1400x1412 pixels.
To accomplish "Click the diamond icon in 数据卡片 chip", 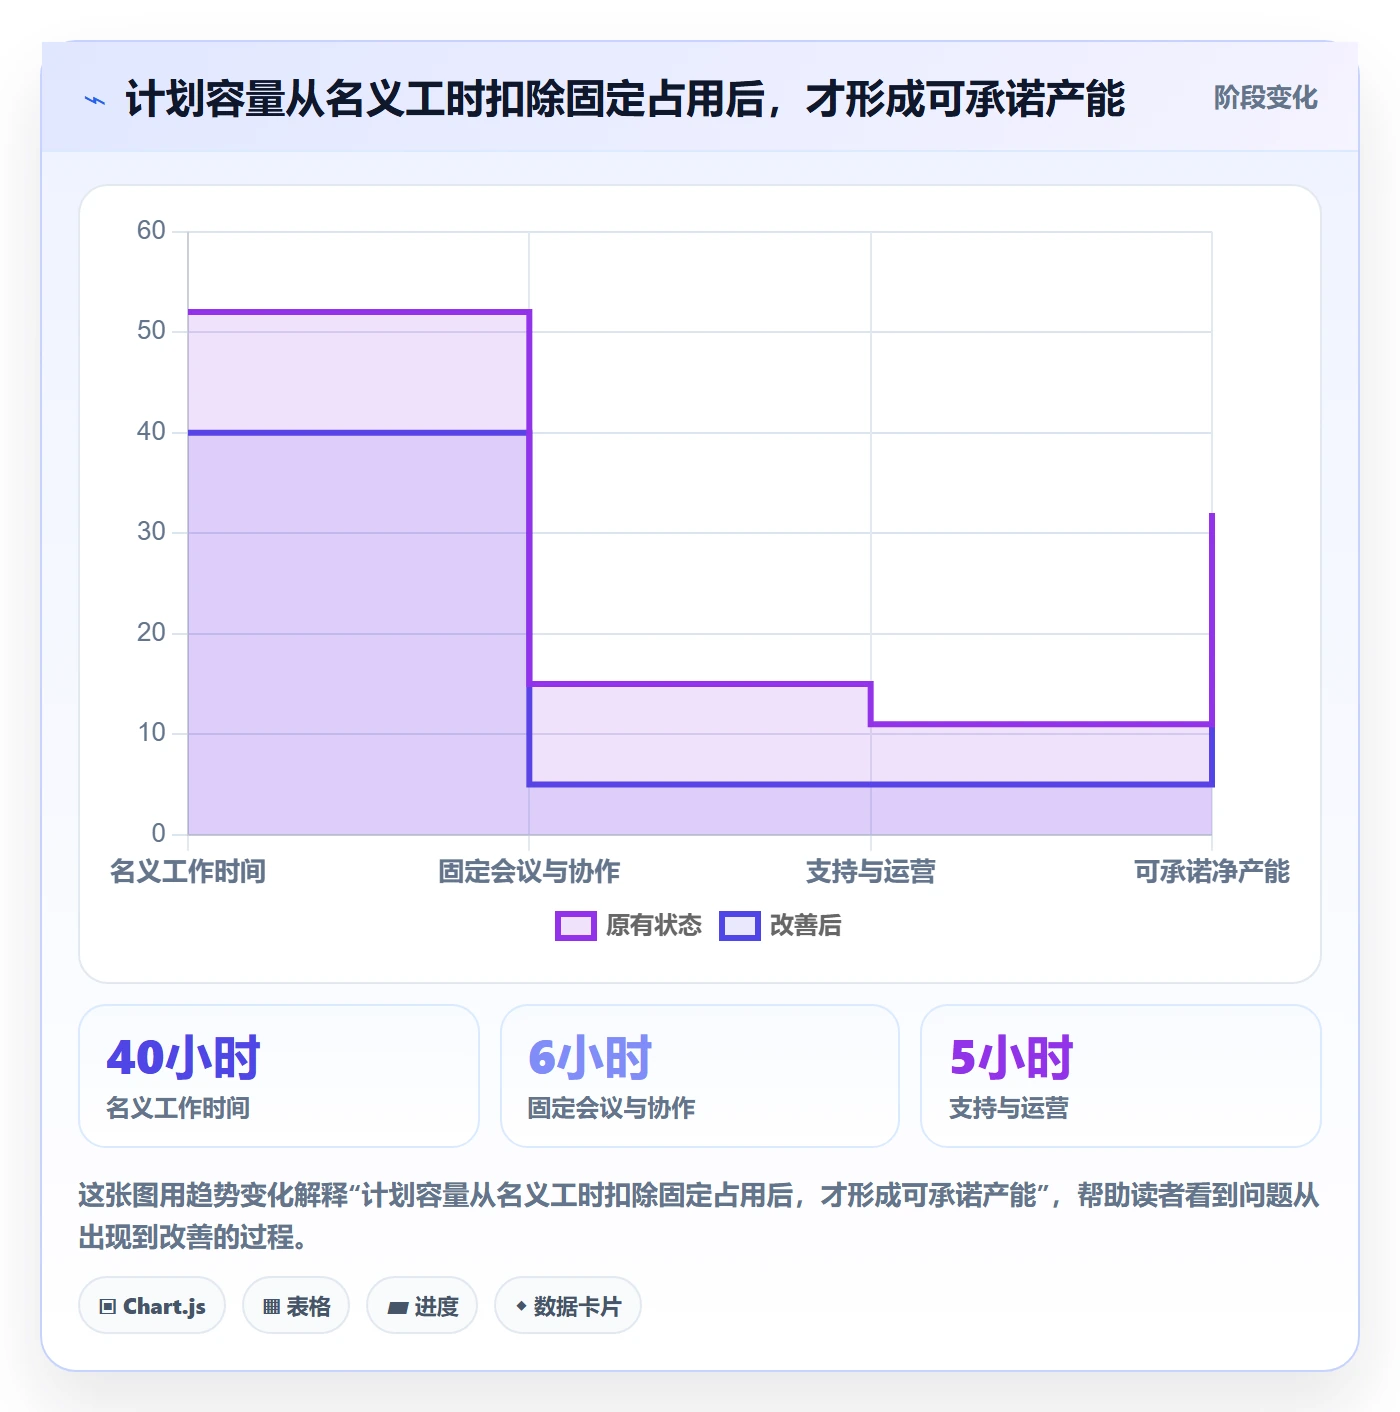I will tap(521, 1306).
